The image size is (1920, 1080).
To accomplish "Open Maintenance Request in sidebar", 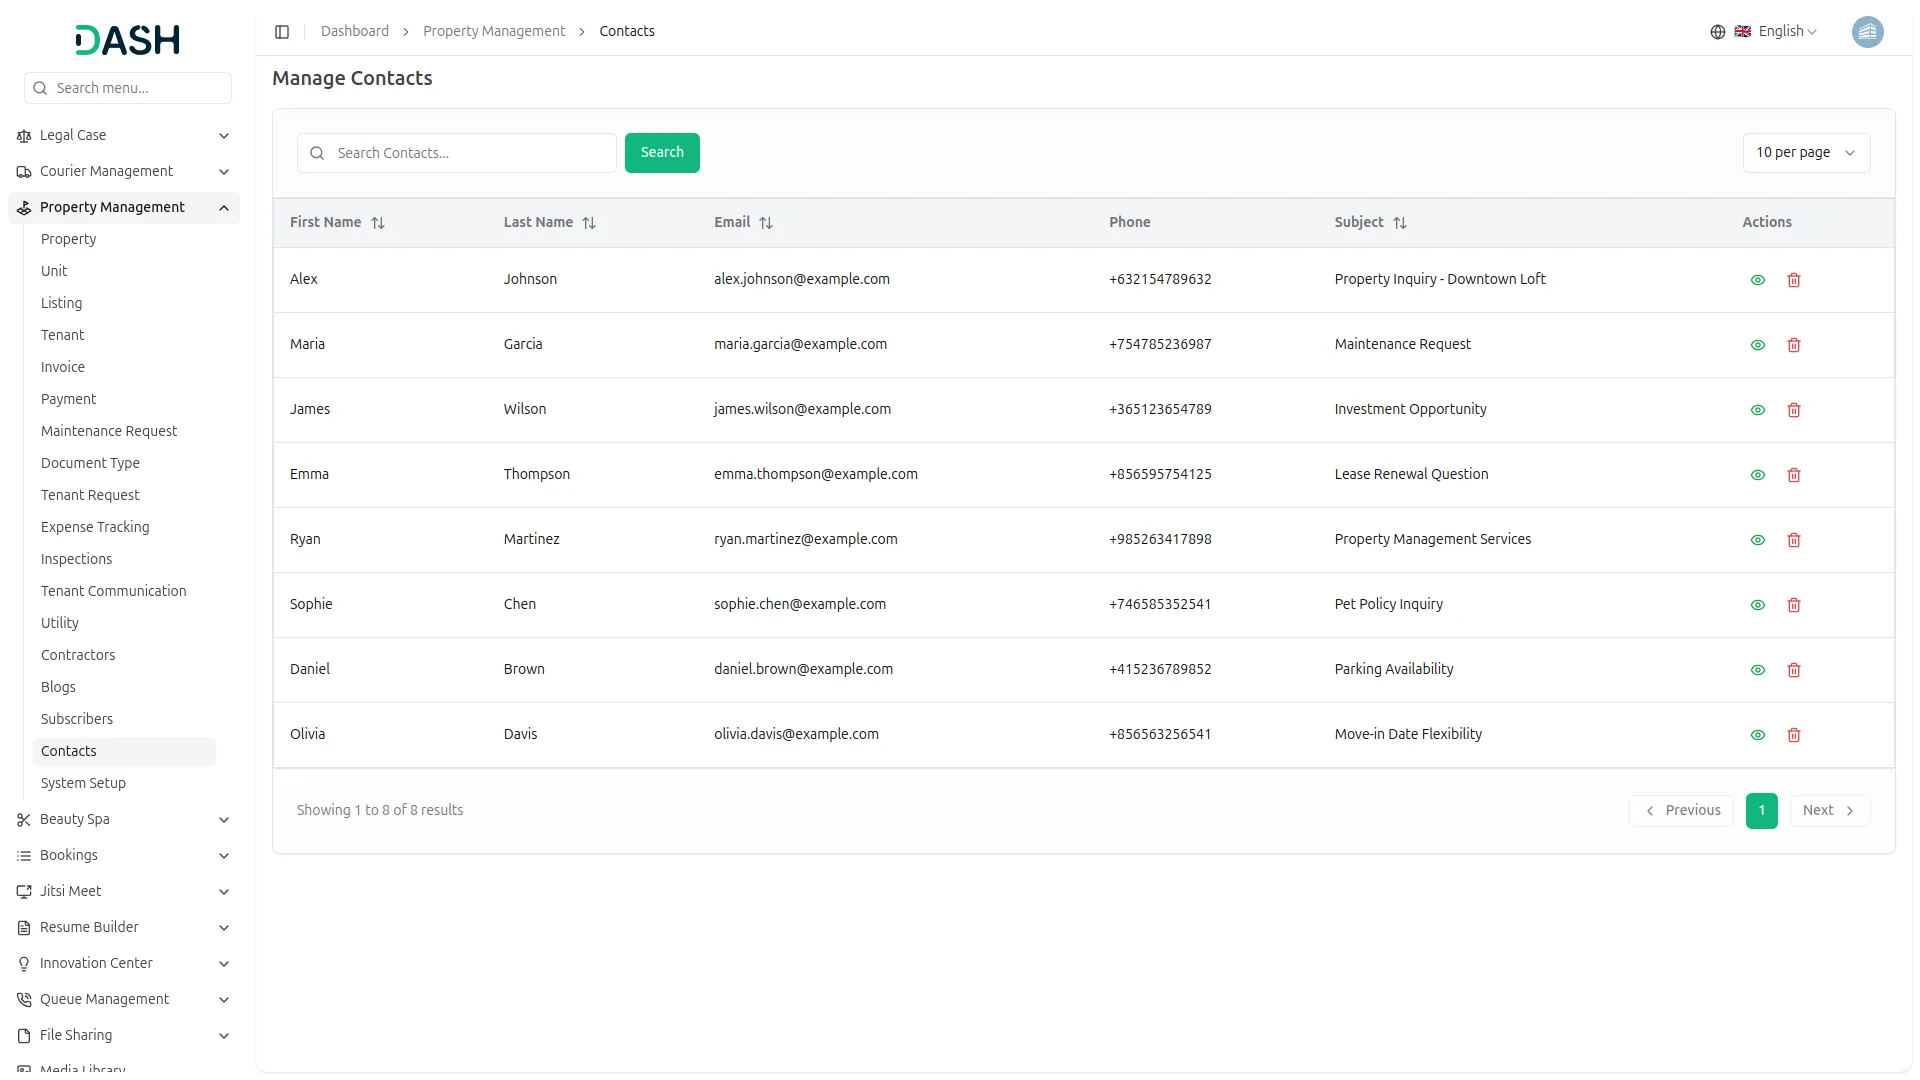I will tap(109, 431).
